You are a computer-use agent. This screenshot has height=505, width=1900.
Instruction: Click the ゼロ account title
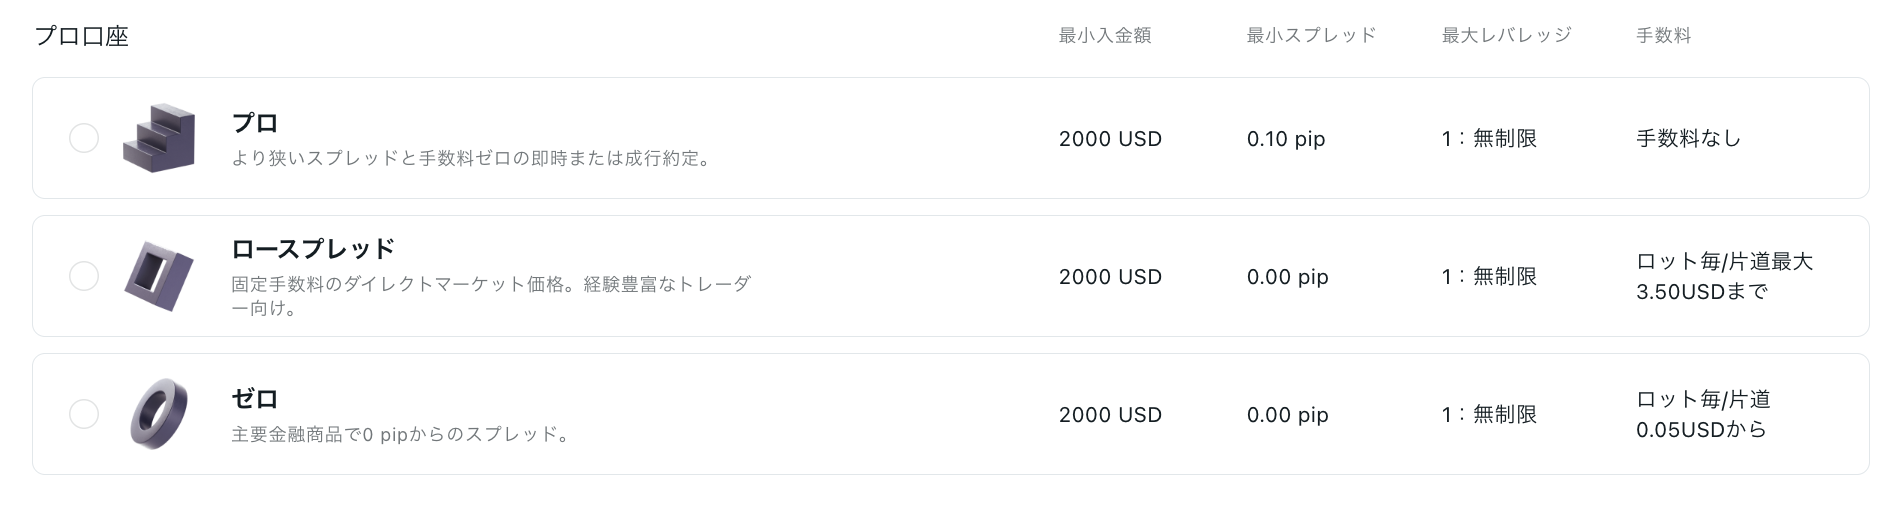click(255, 399)
